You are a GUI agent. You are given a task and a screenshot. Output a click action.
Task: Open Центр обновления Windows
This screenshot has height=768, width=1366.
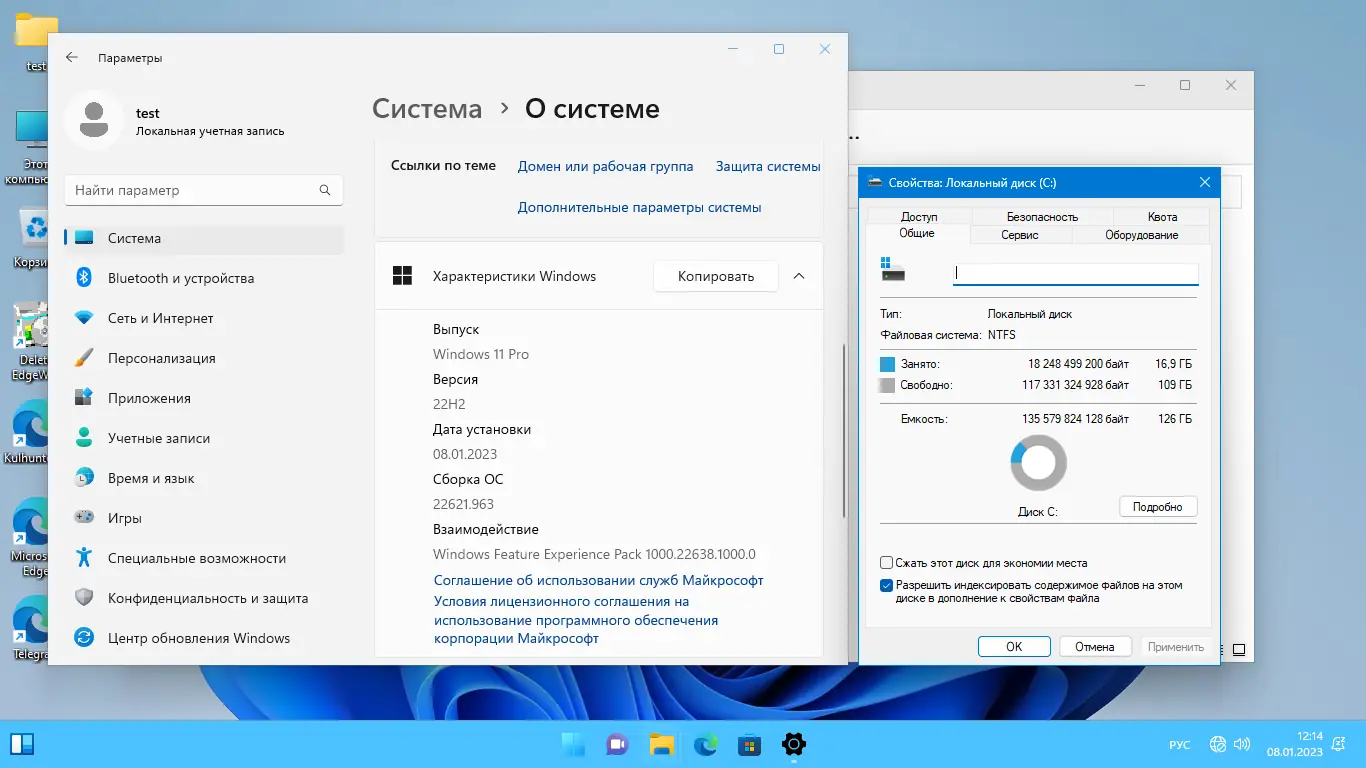coord(197,638)
